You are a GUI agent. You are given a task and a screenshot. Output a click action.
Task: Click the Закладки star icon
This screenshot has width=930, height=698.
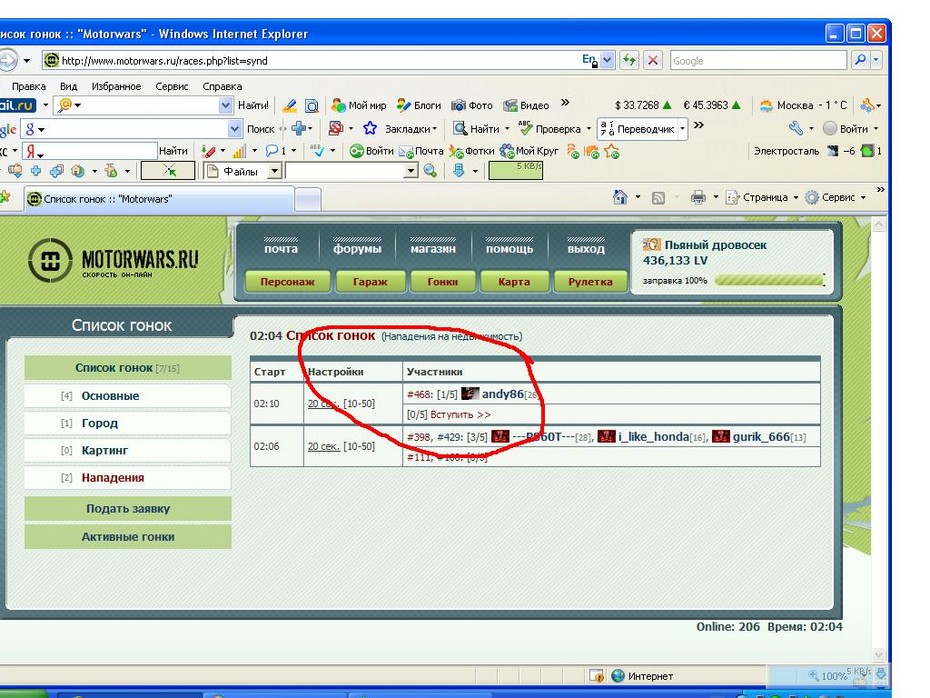click(x=369, y=129)
